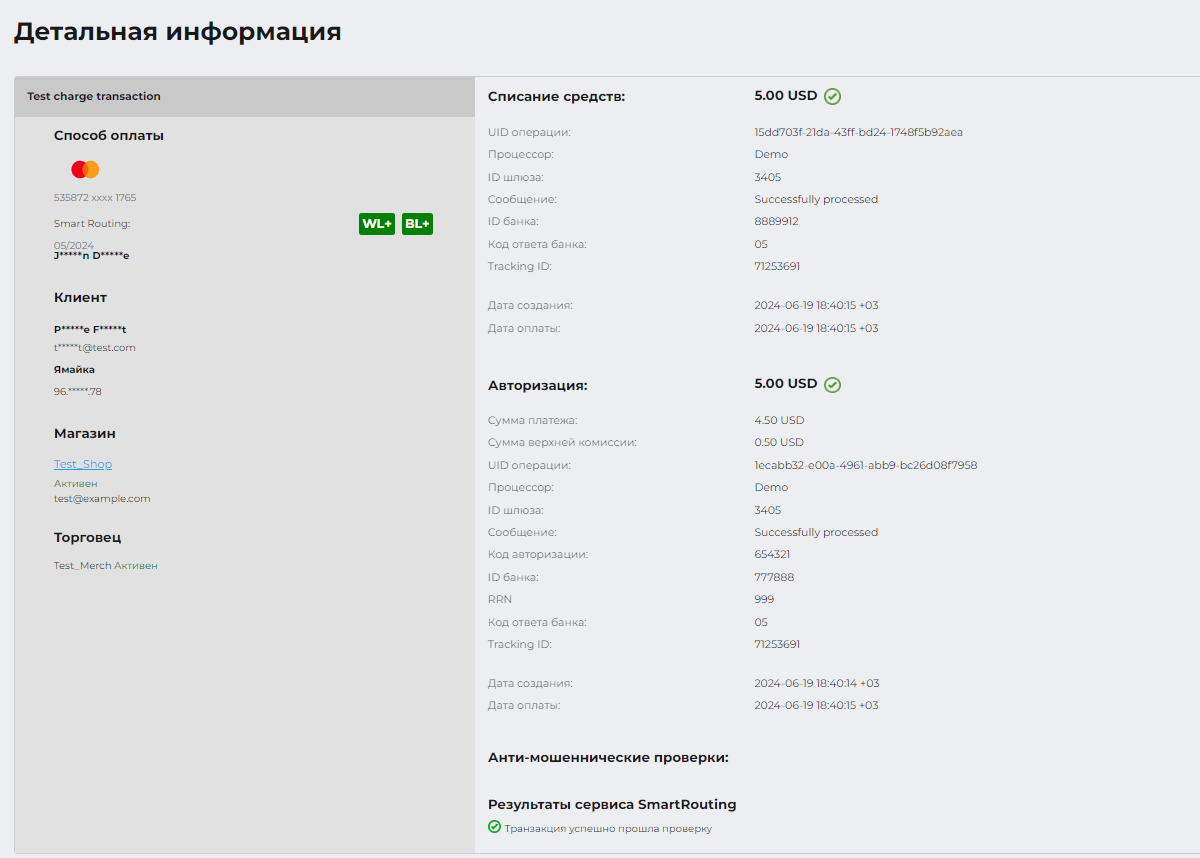Viewport: 1200px width, 858px height.
Task: Click the charge UID operation value
Action: (x=858, y=132)
